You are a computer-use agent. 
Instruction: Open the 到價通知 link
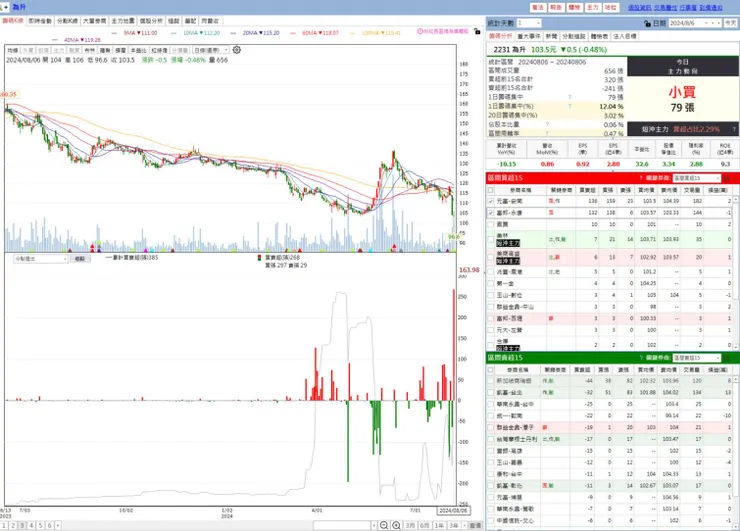711,8
